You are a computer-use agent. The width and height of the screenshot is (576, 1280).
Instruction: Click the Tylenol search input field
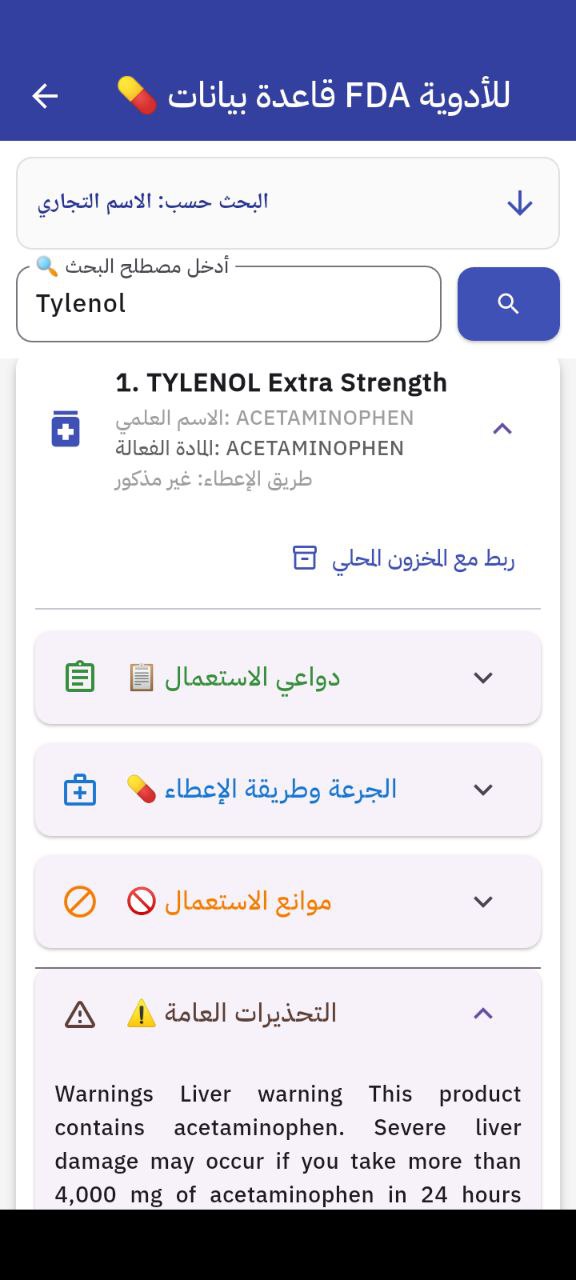[228, 304]
